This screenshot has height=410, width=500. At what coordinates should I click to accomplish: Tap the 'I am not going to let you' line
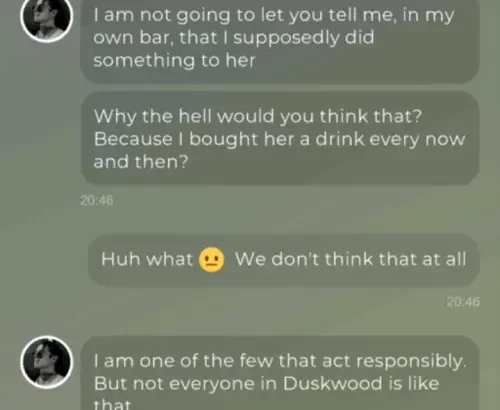click(274, 15)
